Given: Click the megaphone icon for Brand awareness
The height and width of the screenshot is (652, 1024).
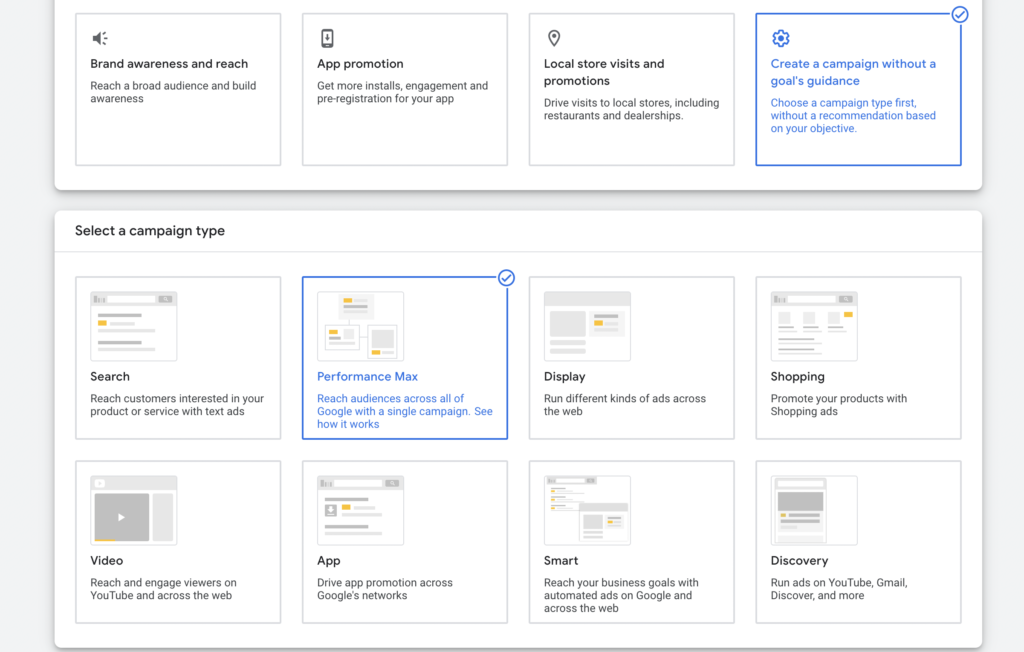Looking at the screenshot, I should point(100,39).
